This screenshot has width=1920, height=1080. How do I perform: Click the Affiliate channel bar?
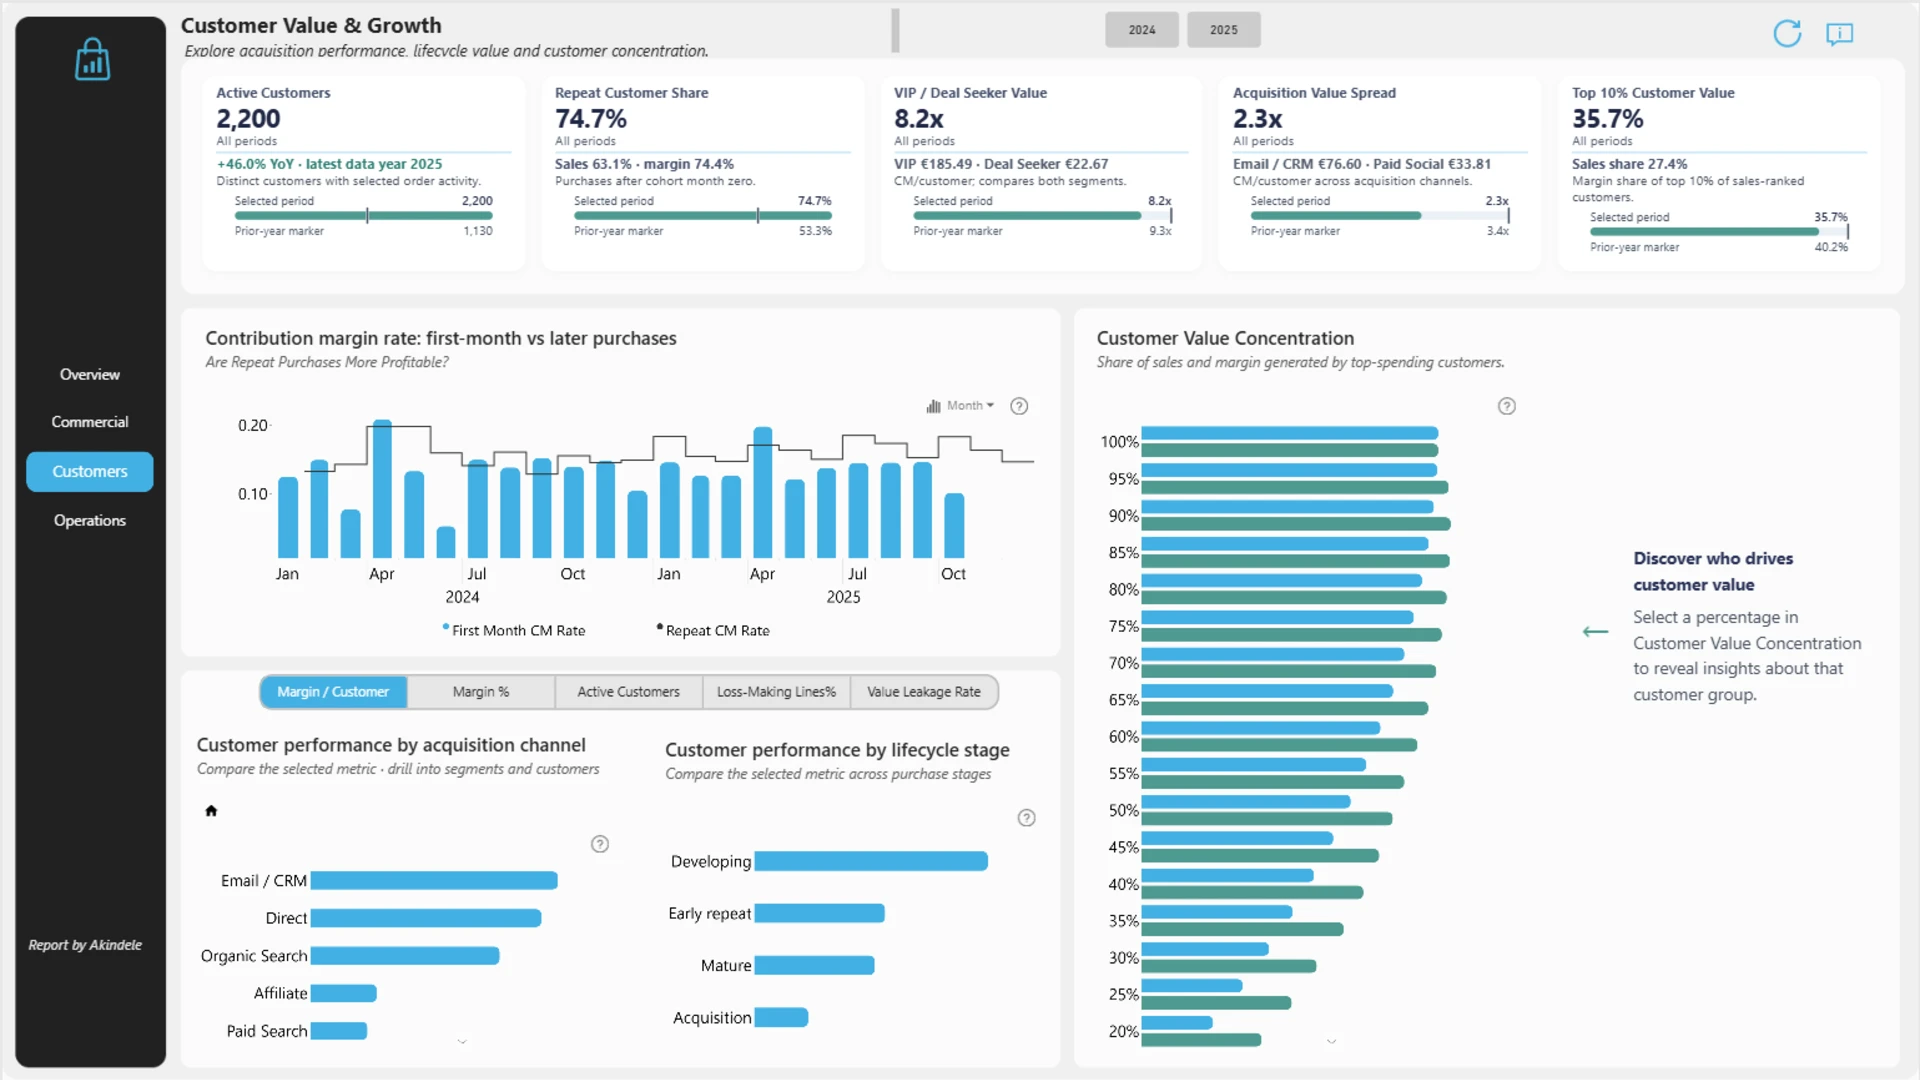pyautogui.click(x=344, y=993)
